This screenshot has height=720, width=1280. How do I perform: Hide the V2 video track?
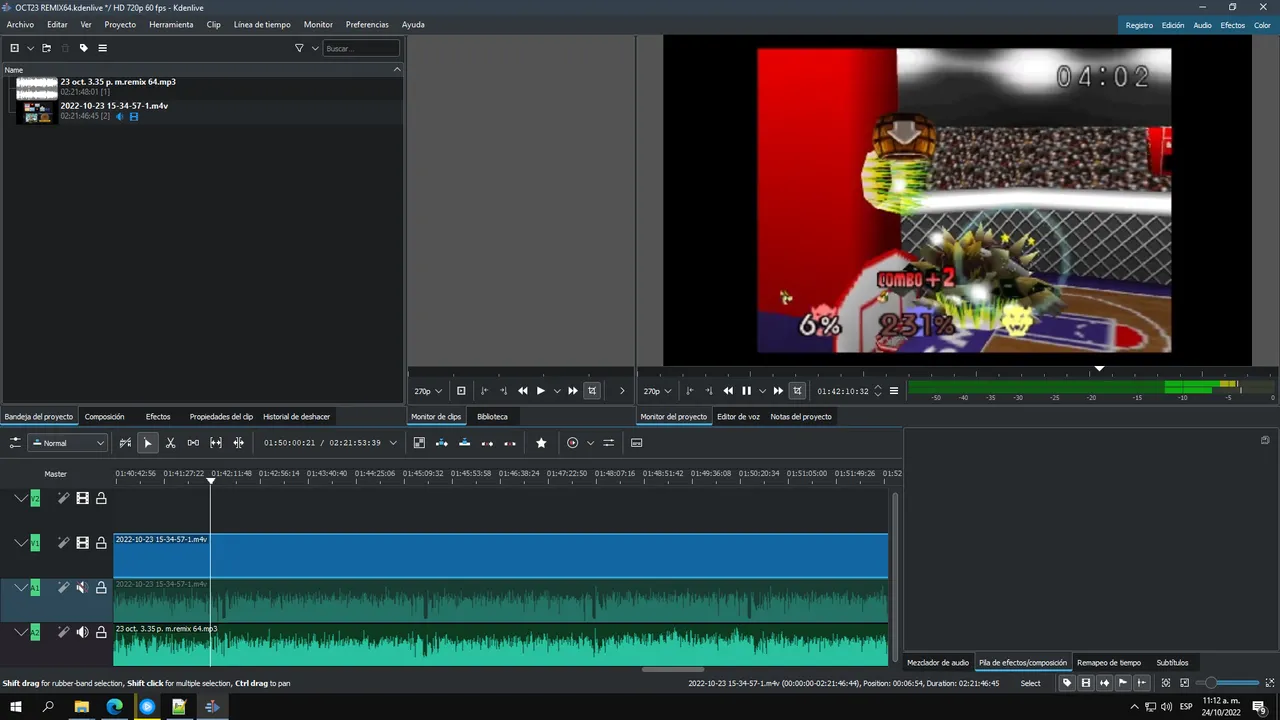point(82,498)
